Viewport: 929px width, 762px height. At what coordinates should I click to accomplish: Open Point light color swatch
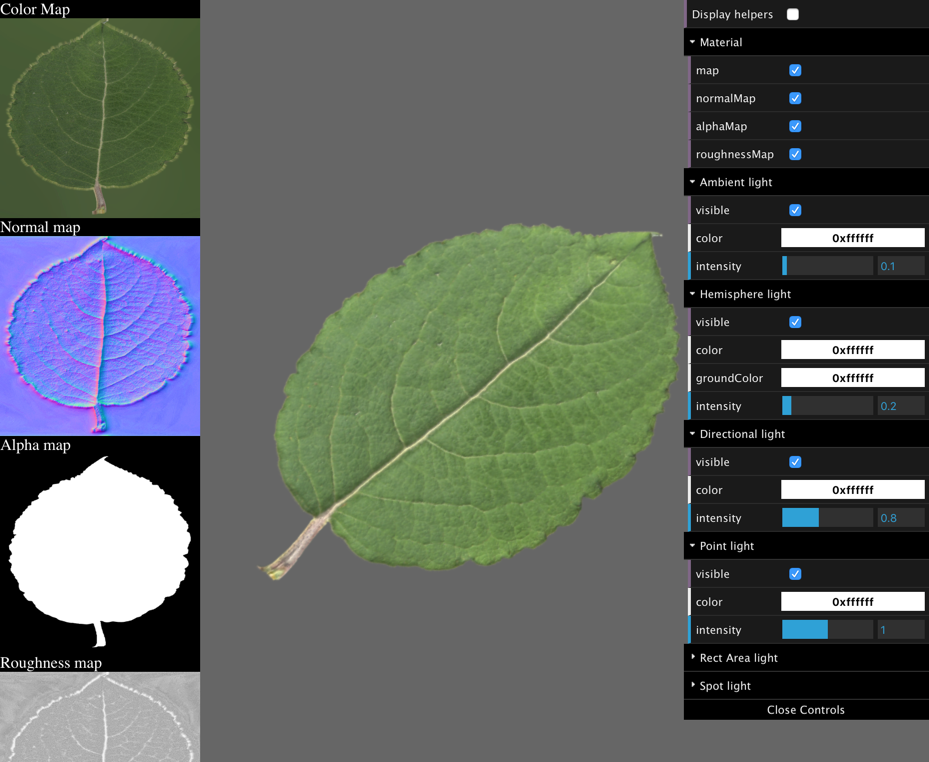853,601
